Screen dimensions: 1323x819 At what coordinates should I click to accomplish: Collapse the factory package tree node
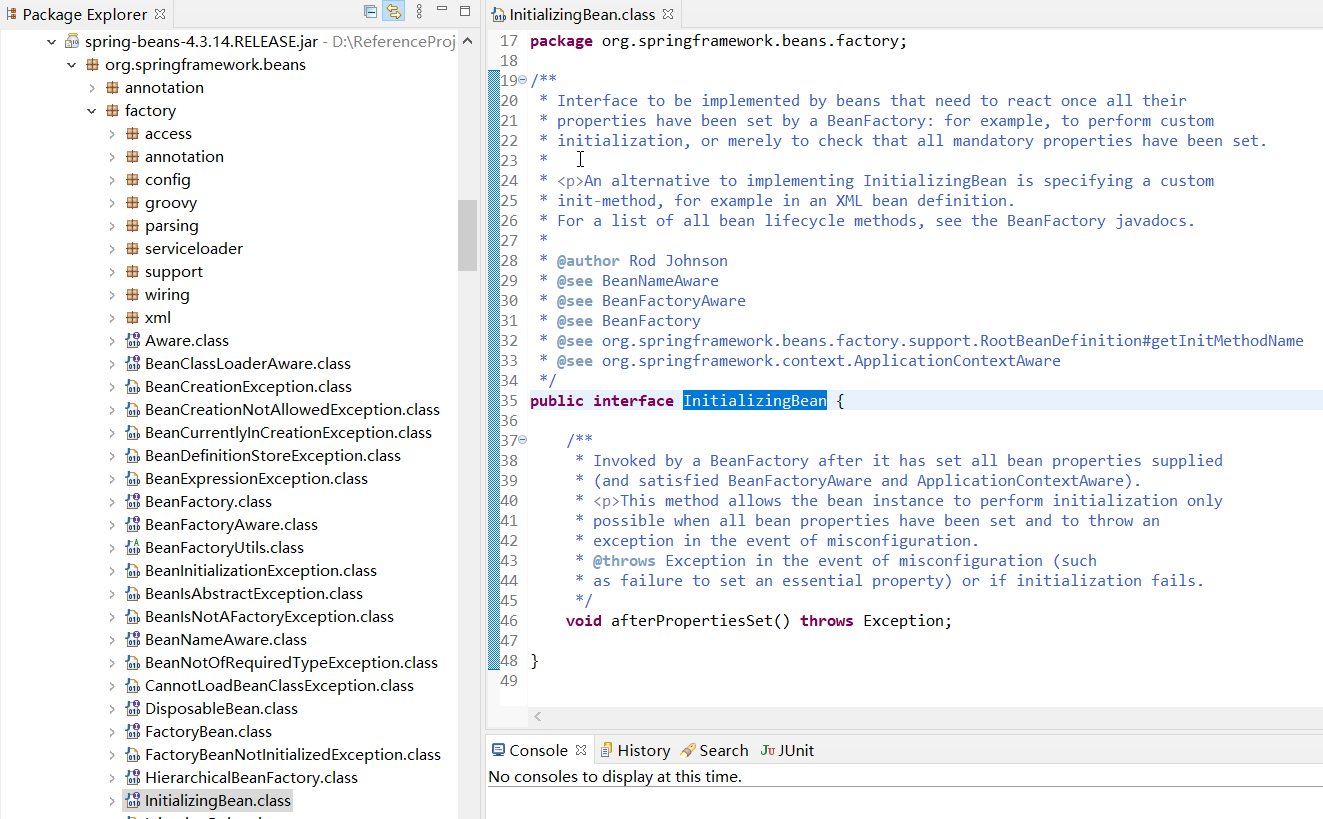click(92, 111)
